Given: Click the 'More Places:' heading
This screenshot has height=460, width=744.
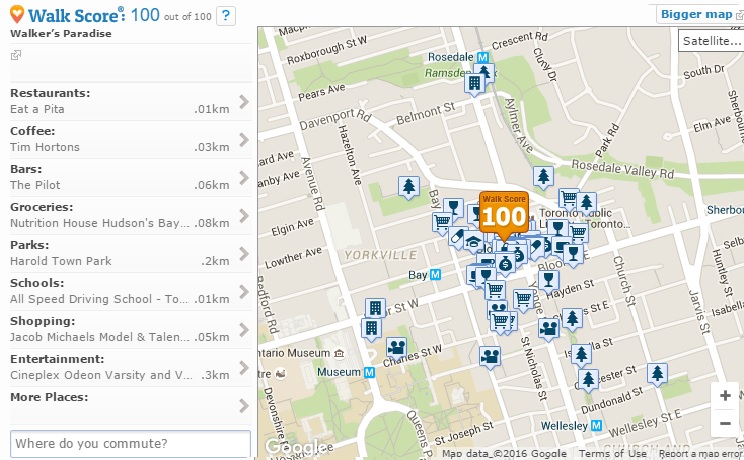Looking at the screenshot, I should tap(49, 397).
